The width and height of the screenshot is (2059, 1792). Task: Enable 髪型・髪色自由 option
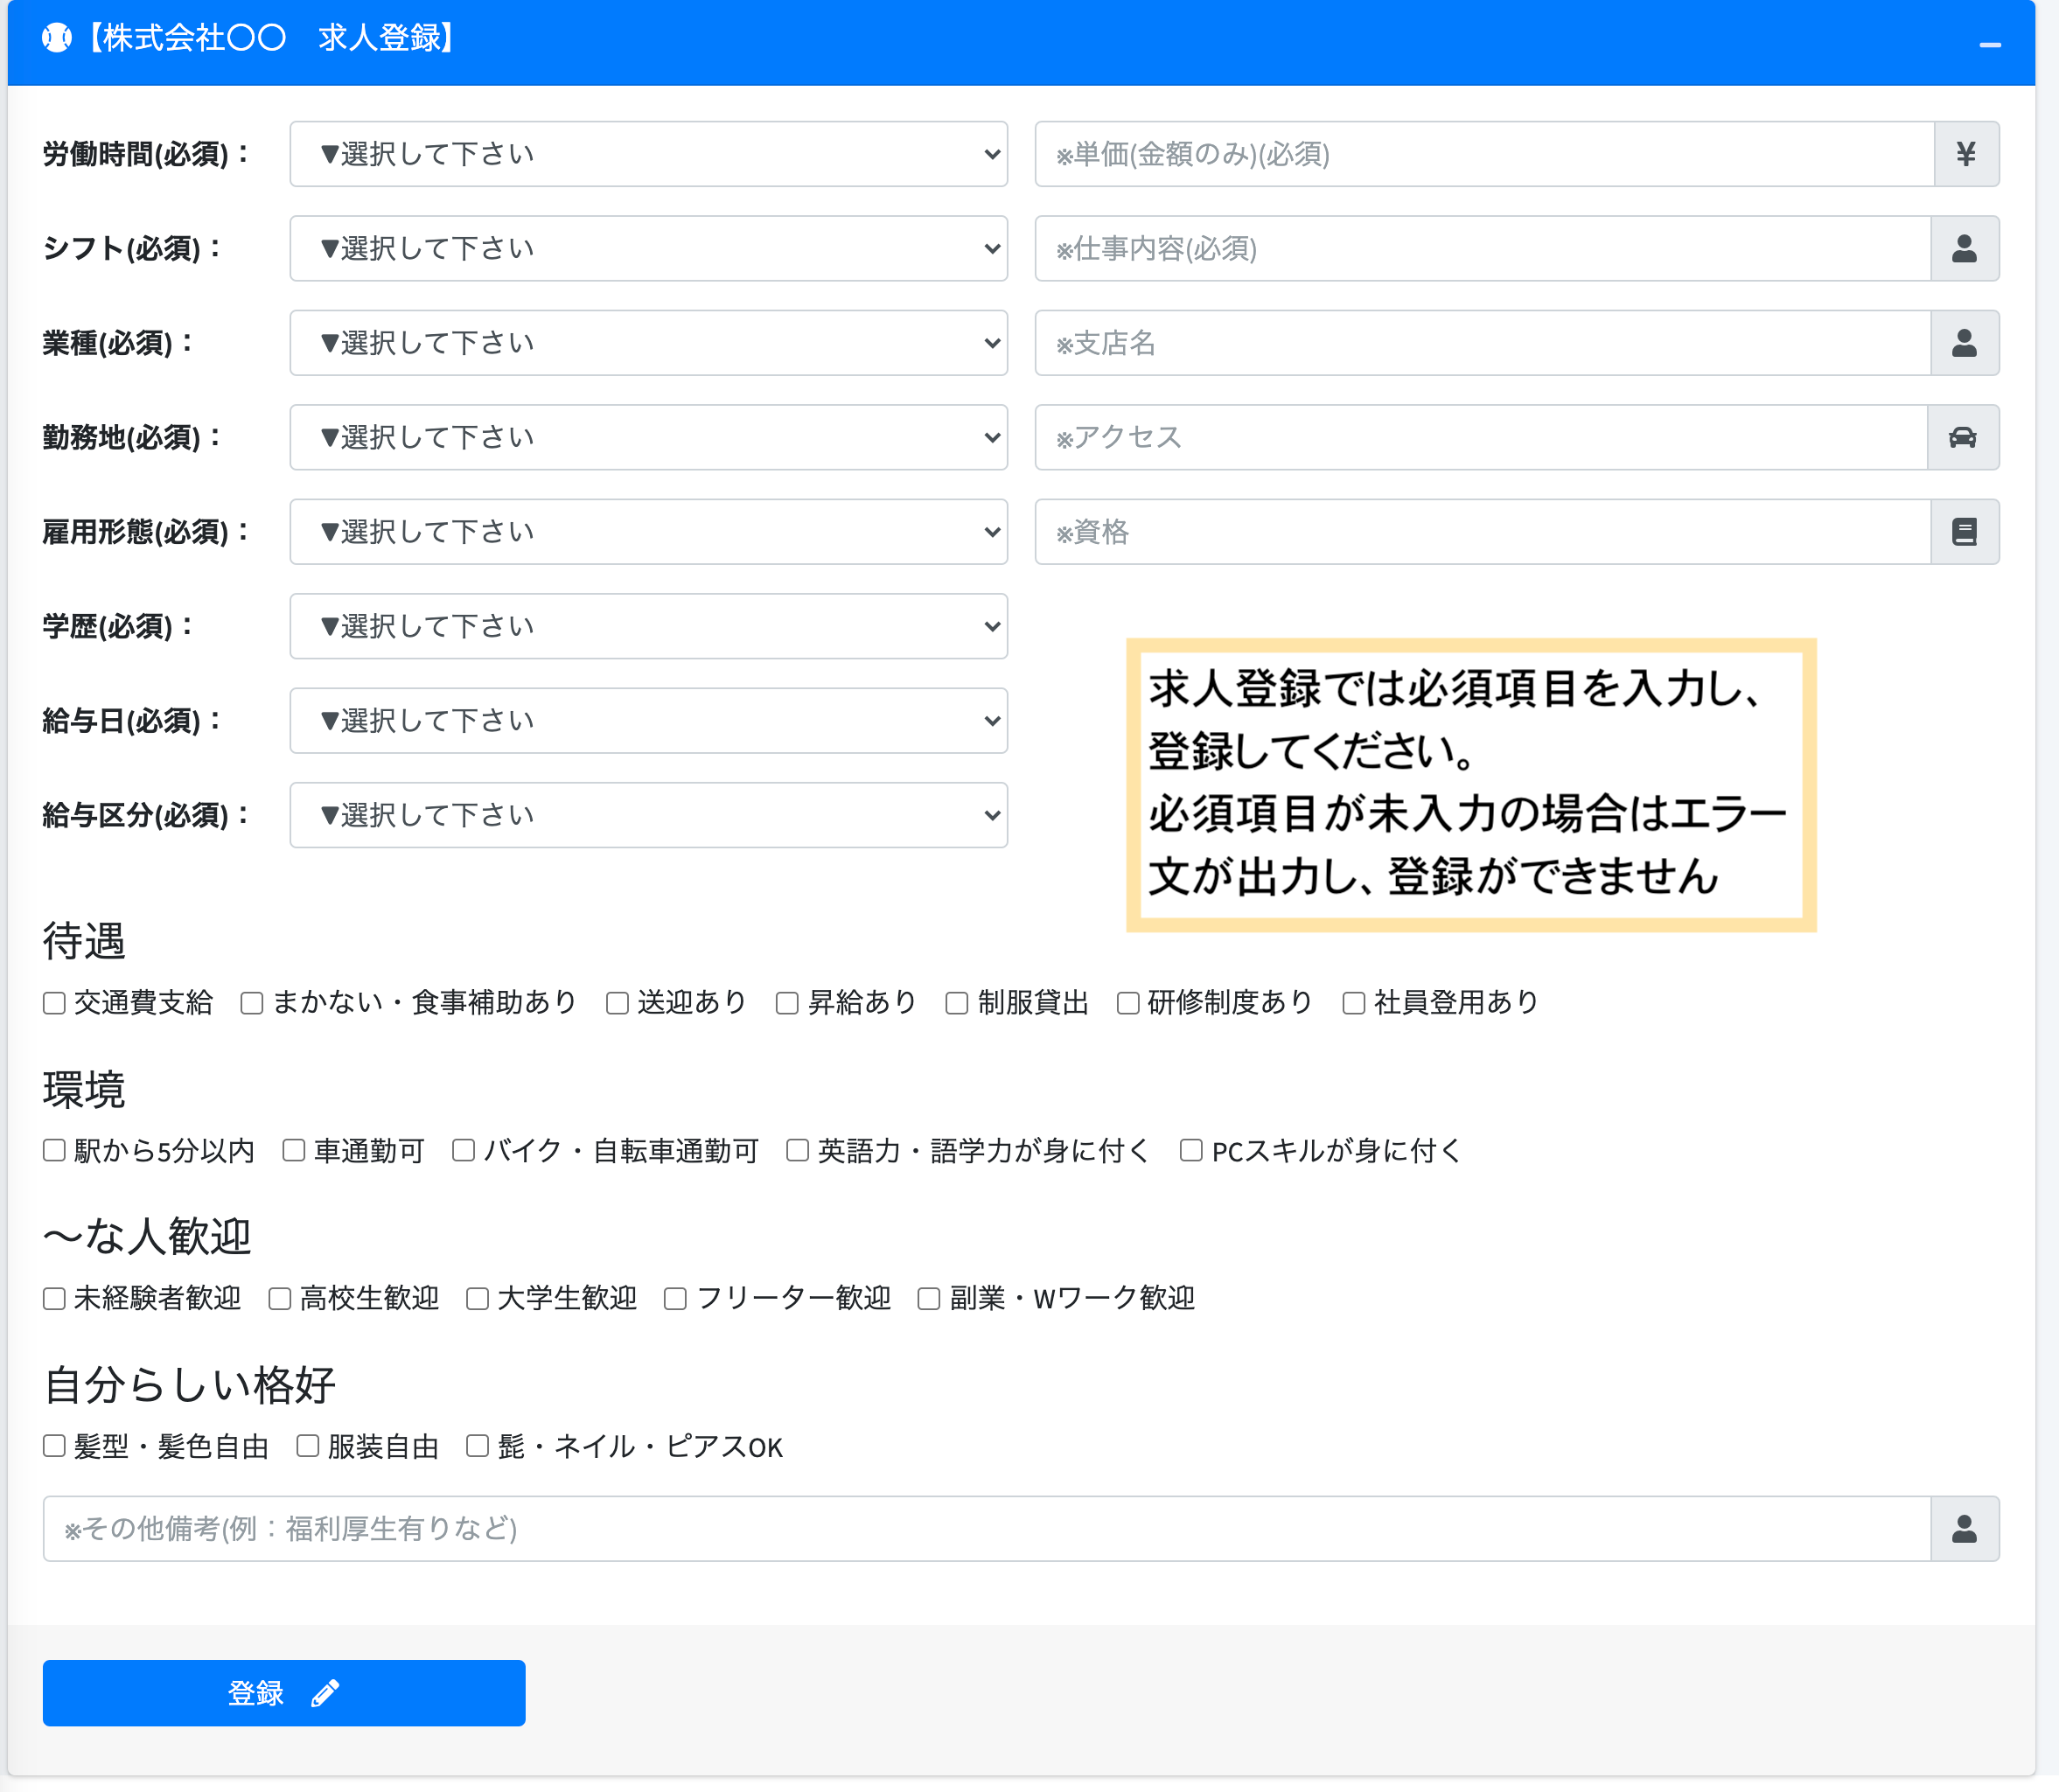tap(54, 1446)
